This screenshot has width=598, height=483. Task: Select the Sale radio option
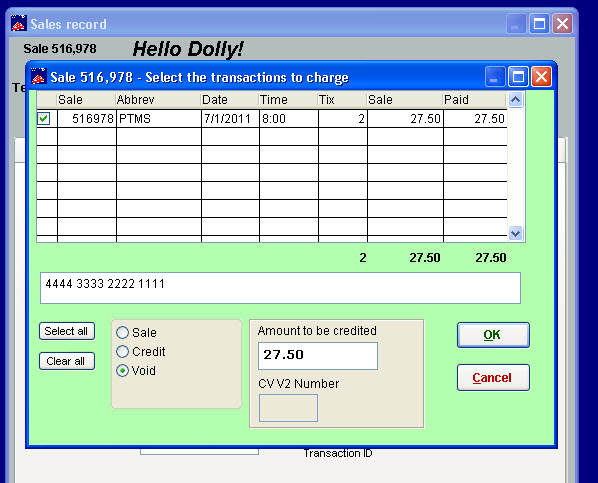(x=122, y=332)
